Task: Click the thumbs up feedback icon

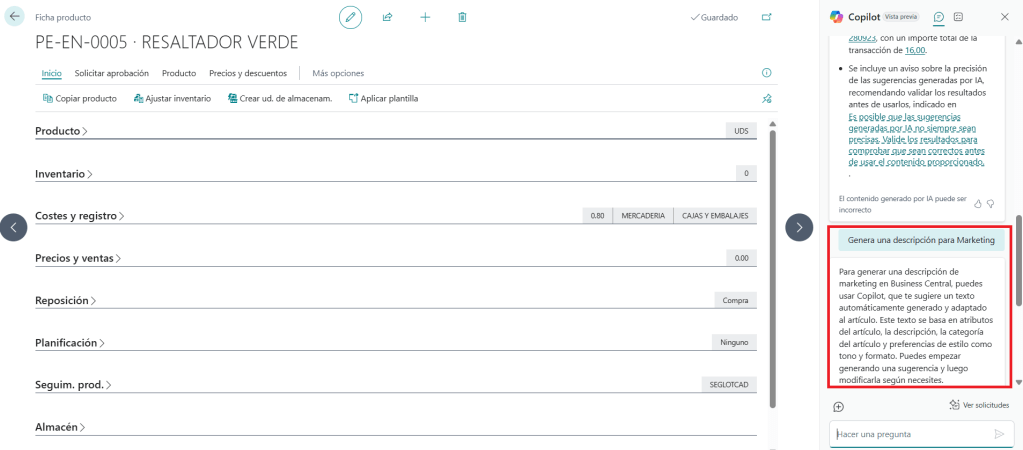Action: (978, 203)
